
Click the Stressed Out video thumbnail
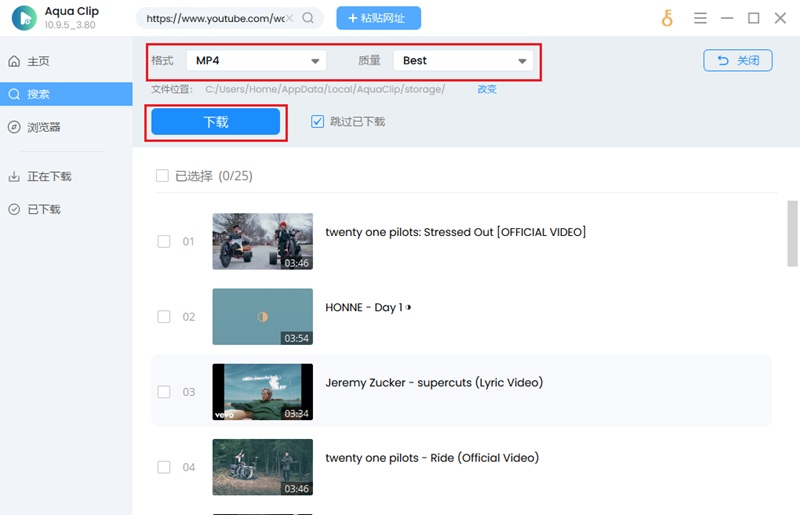point(263,241)
